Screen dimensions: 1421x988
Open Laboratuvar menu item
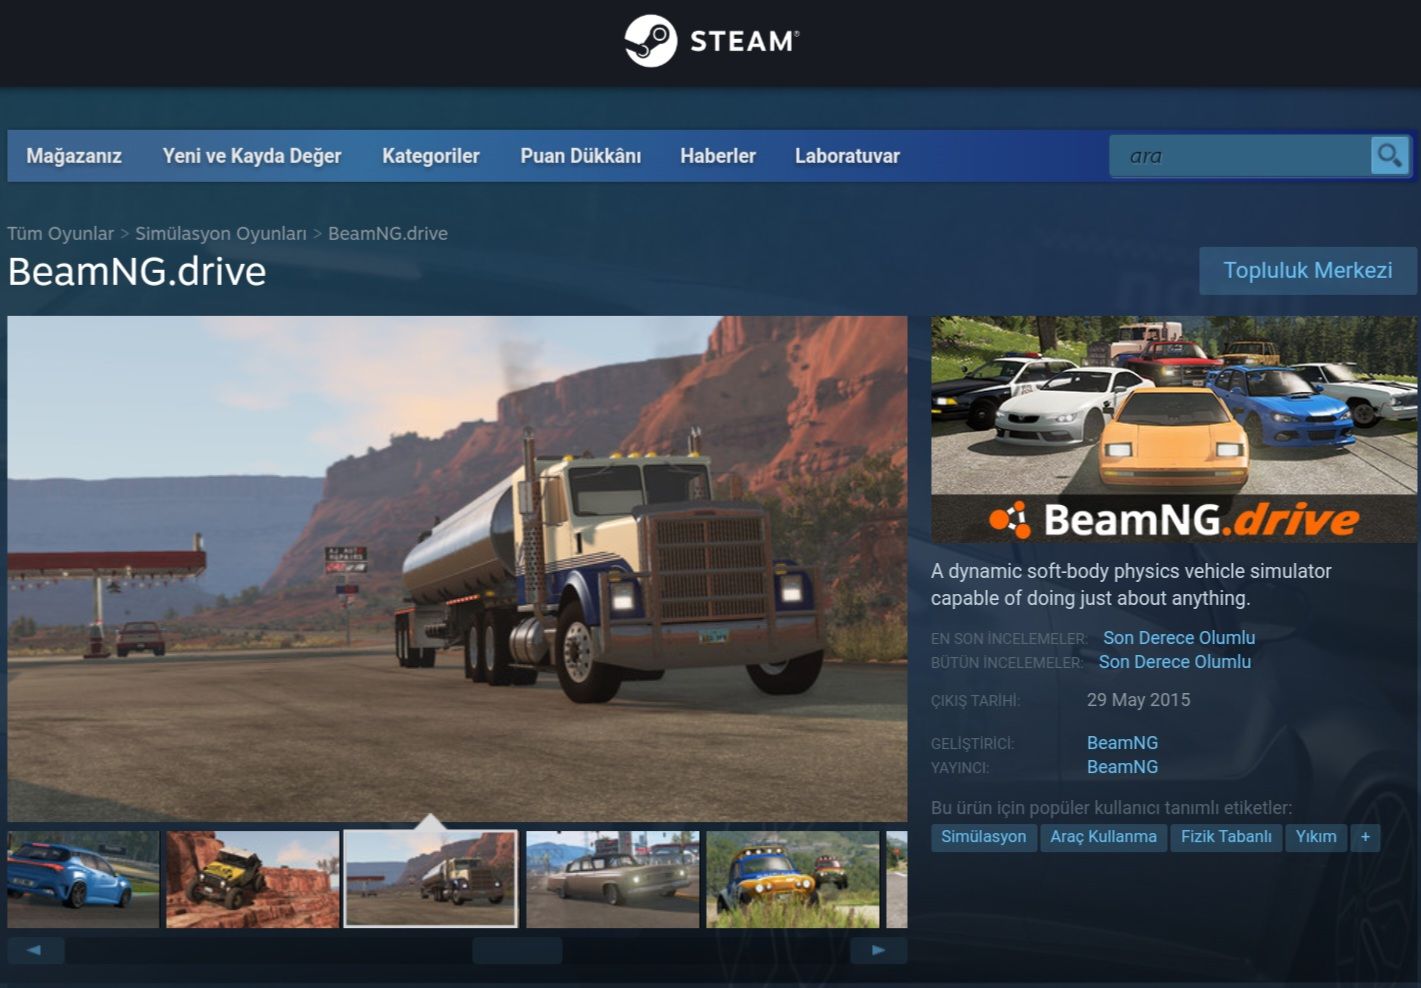click(847, 156)
